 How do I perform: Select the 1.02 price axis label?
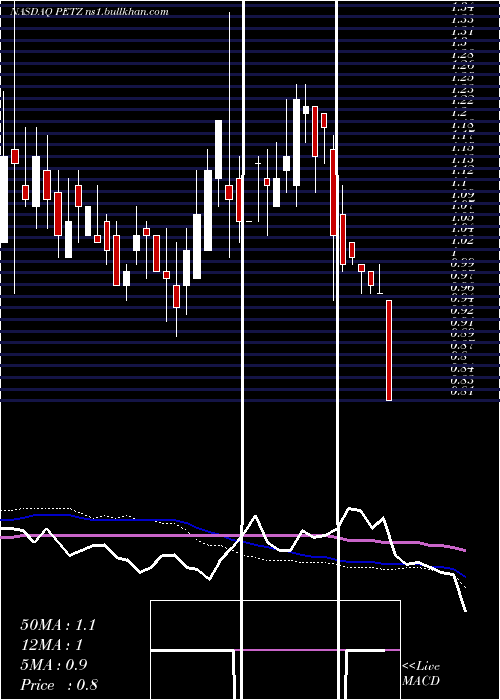462,241
